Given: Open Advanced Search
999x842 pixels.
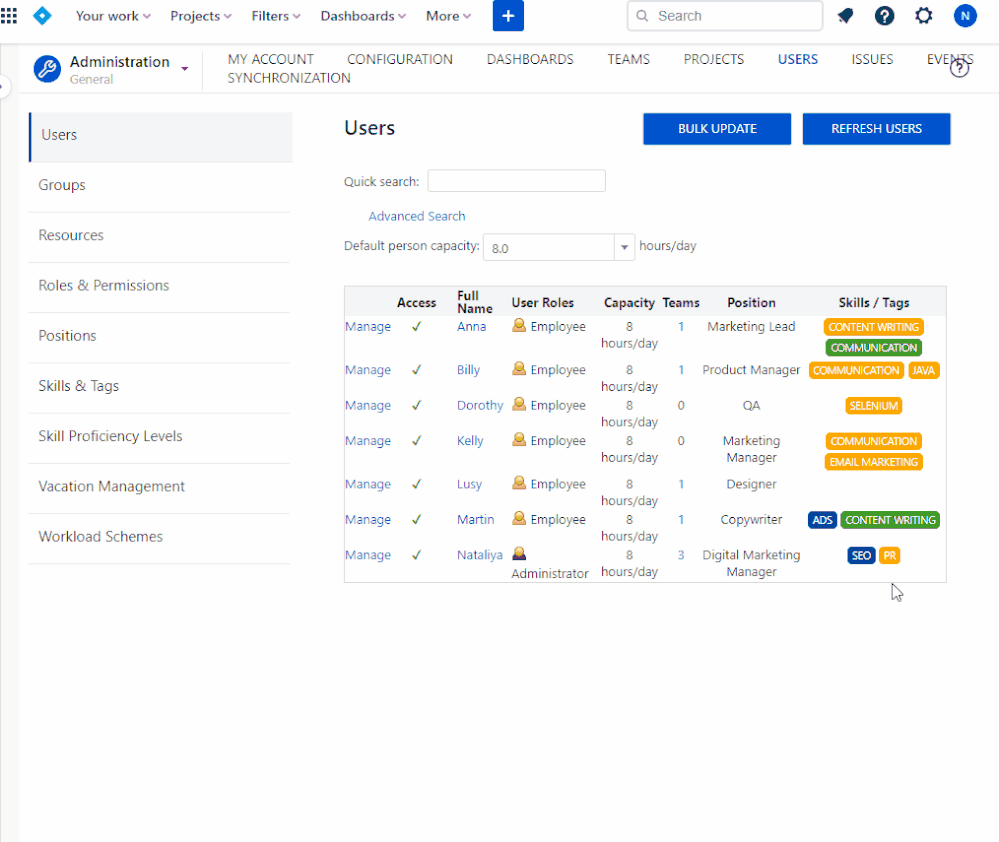Looking at the screenshot, I should (417, 216).
